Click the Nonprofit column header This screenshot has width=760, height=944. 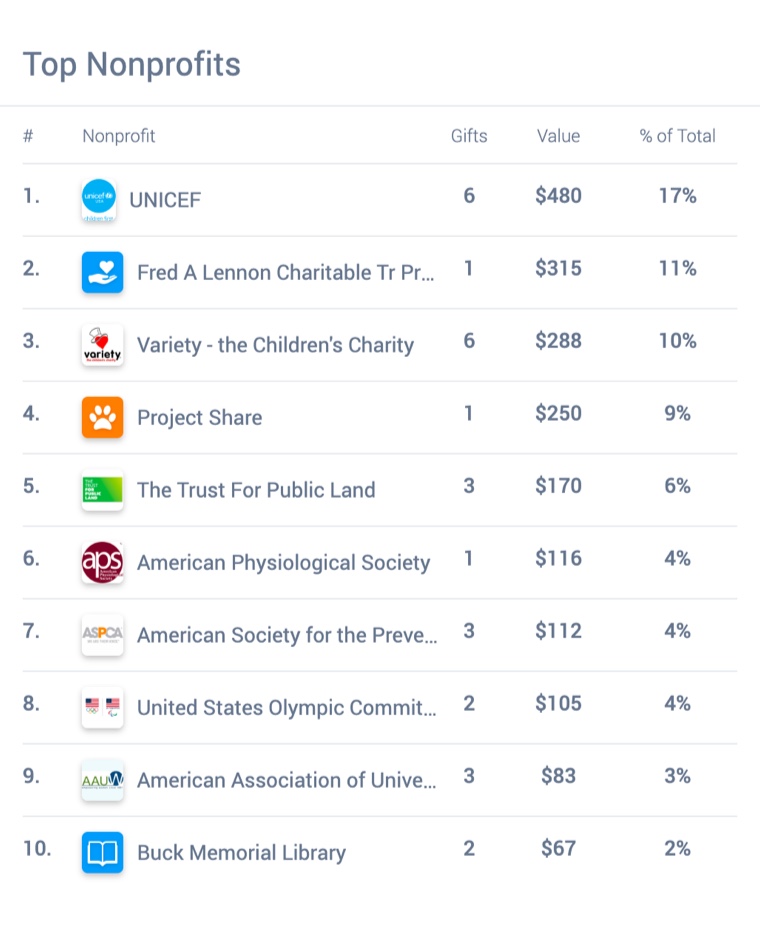point(118,136)
